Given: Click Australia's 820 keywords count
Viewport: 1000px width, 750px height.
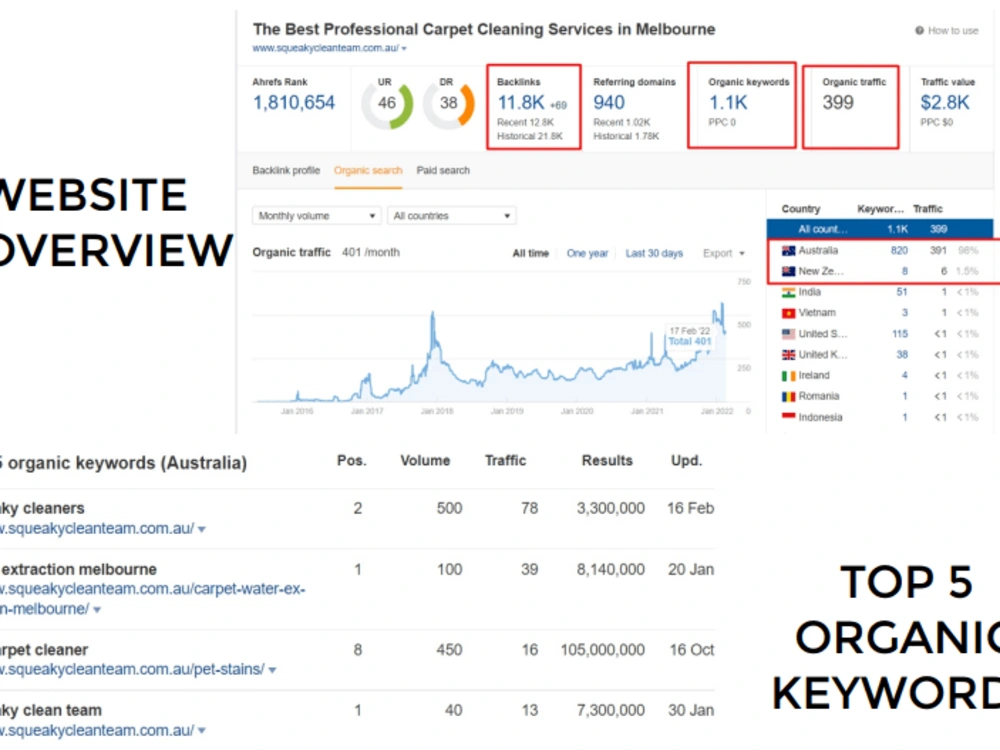Looking at the screenshot, I should tap(899, 251).
